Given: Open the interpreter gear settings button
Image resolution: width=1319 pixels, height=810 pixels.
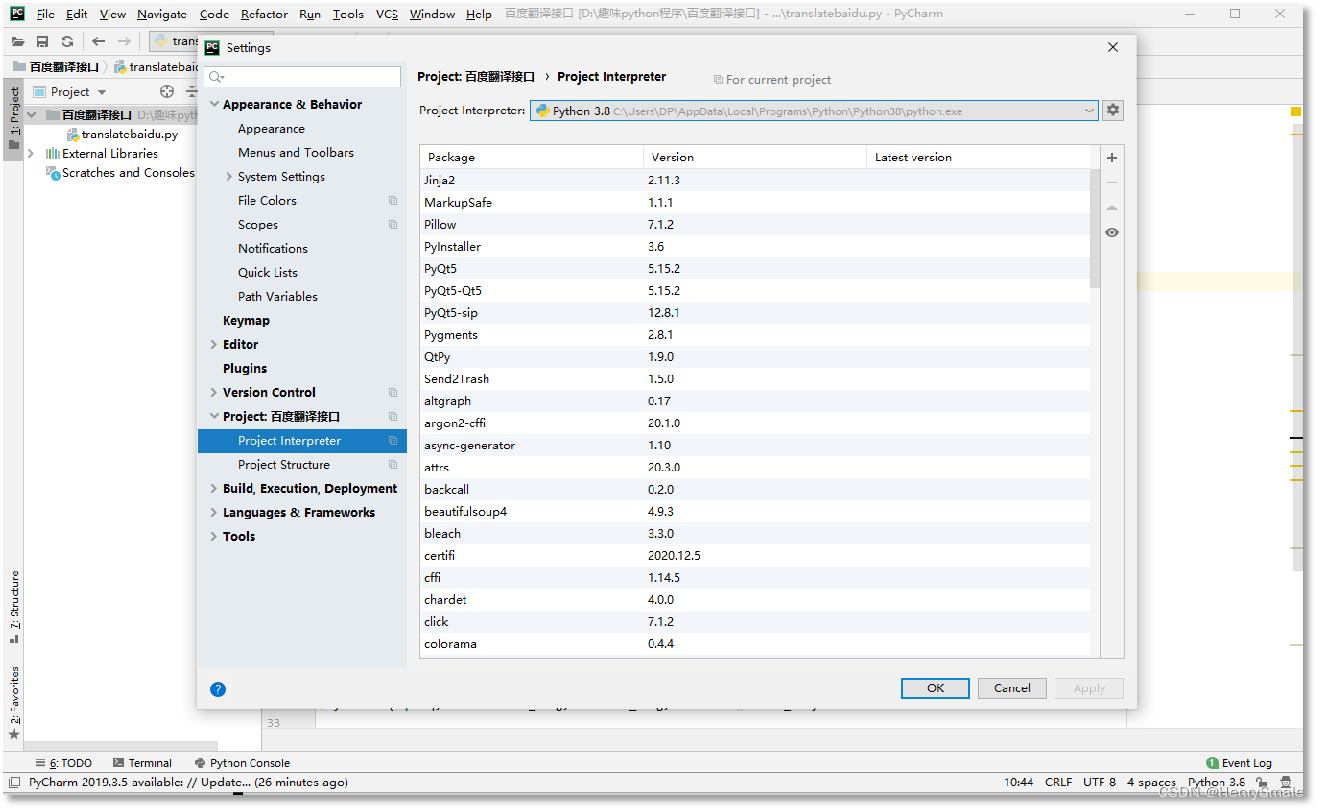Looking at the screenshot, I should tap(1113, 111).
